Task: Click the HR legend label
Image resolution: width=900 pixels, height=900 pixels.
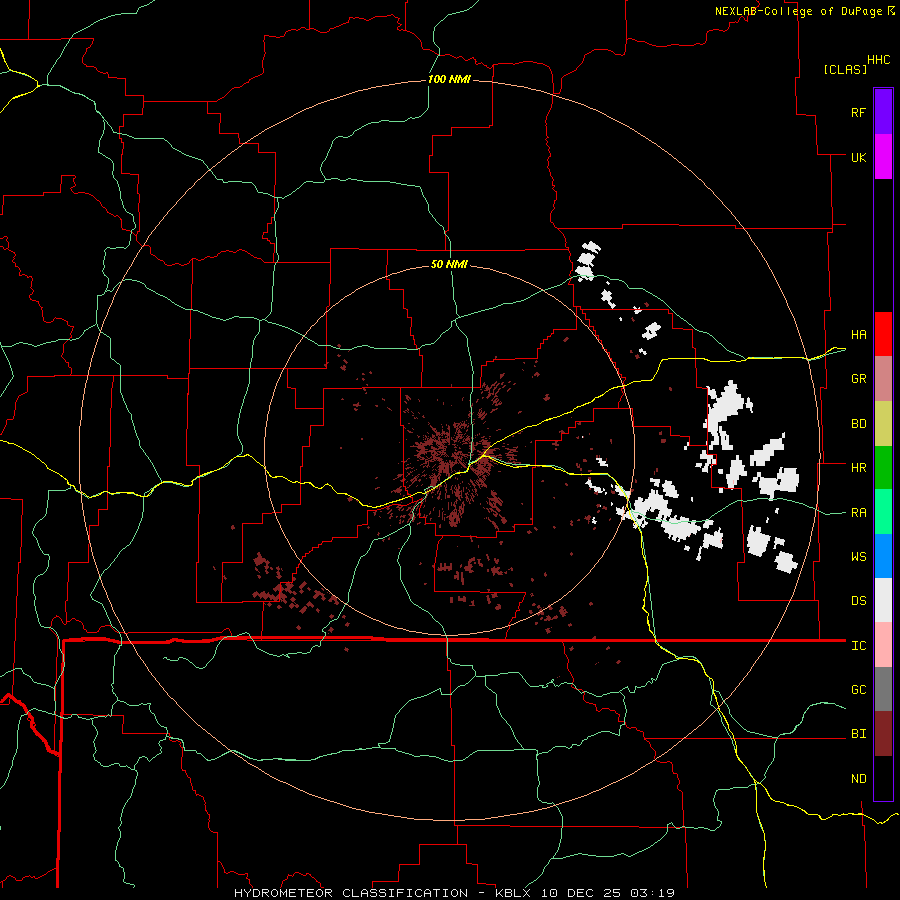Action: [858, 468]
